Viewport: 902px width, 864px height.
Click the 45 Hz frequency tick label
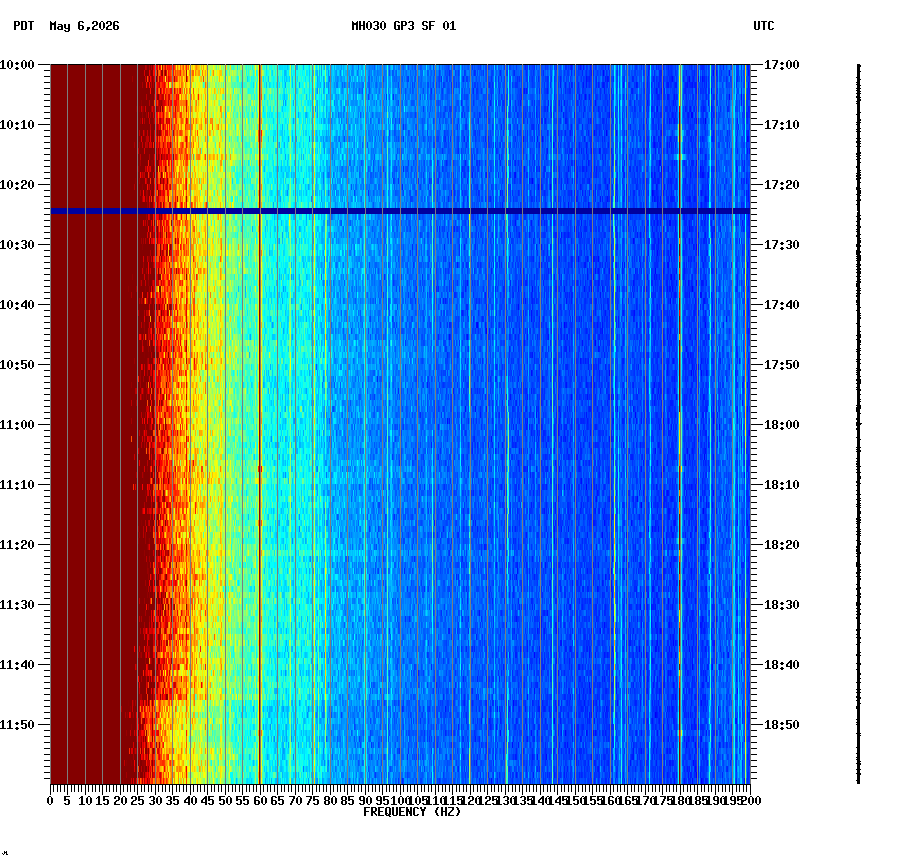(x=208, y=801)
